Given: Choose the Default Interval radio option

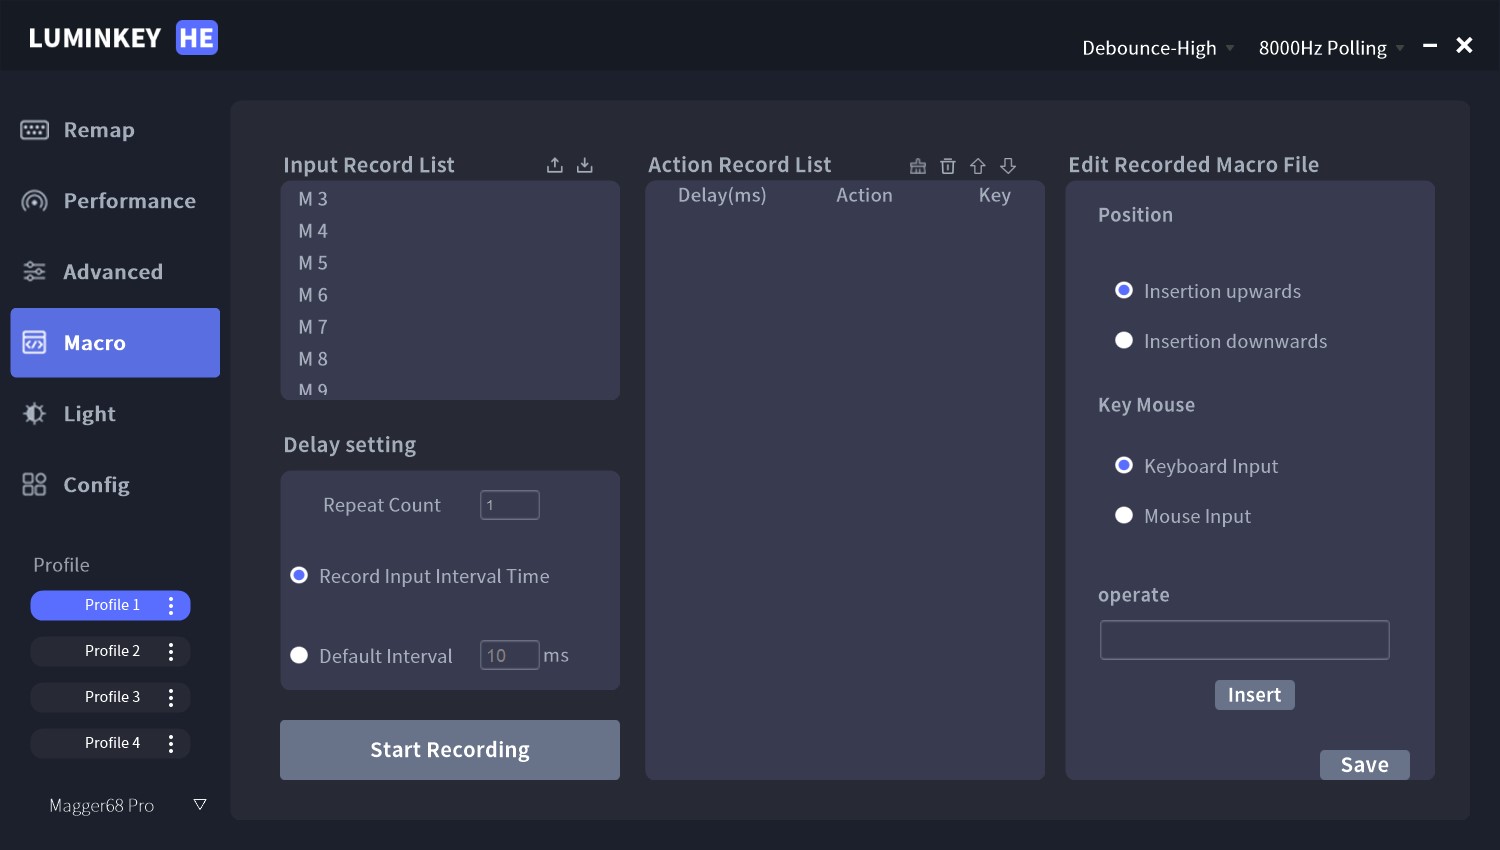Looking at the screenshot, I should click(x=299, y=655).
